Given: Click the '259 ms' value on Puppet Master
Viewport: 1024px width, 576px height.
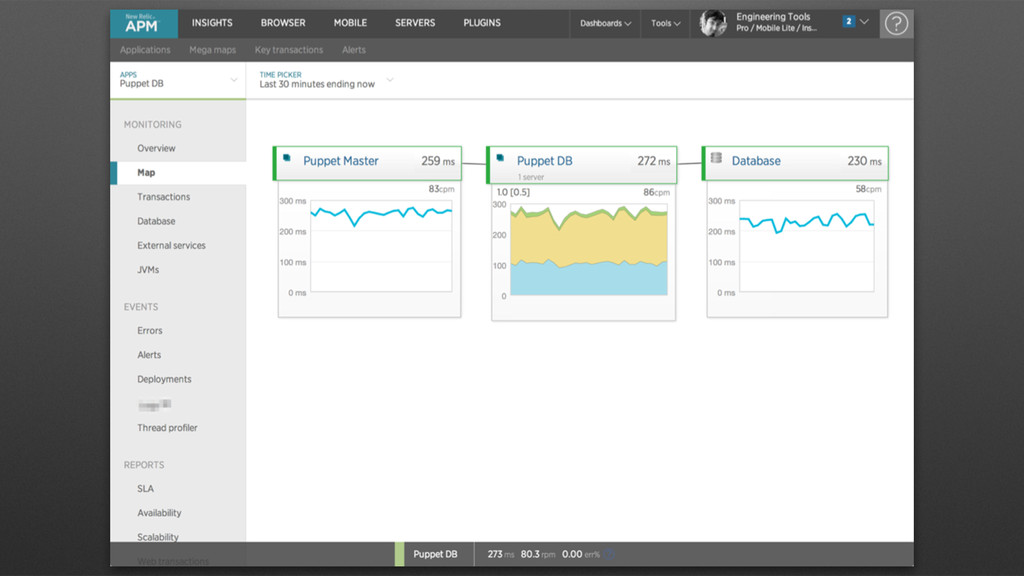Looking at the screenshot, I should click(438, 161).
